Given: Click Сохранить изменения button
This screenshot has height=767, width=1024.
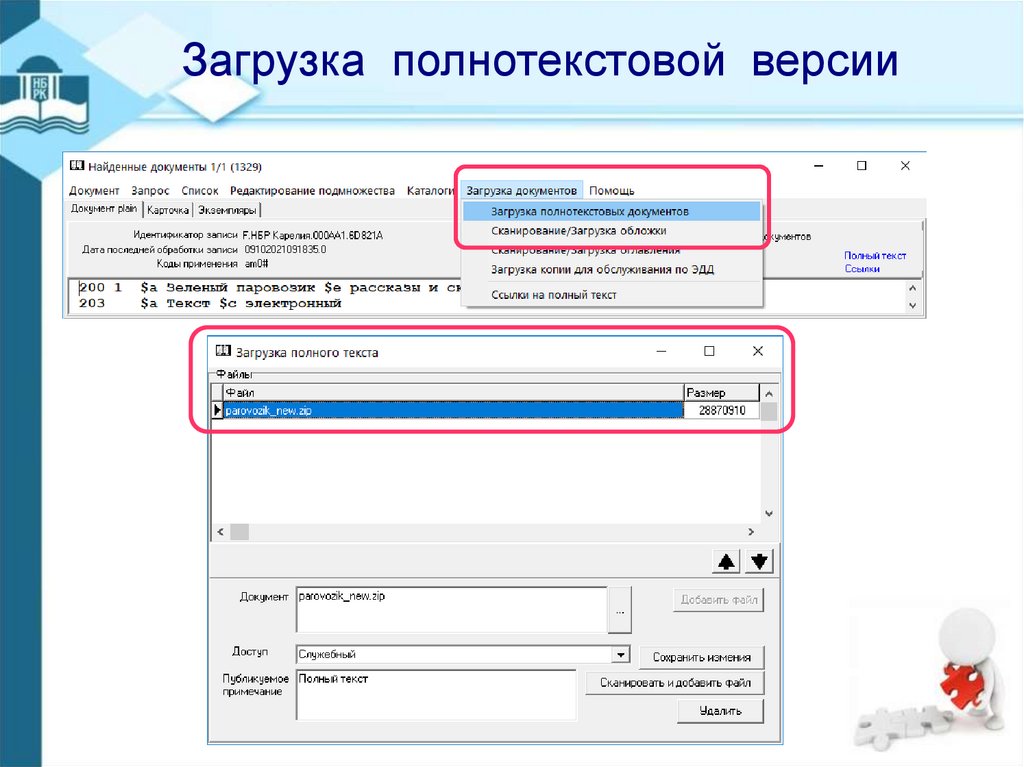Looking at the screenshot, I should pos(701,657).
